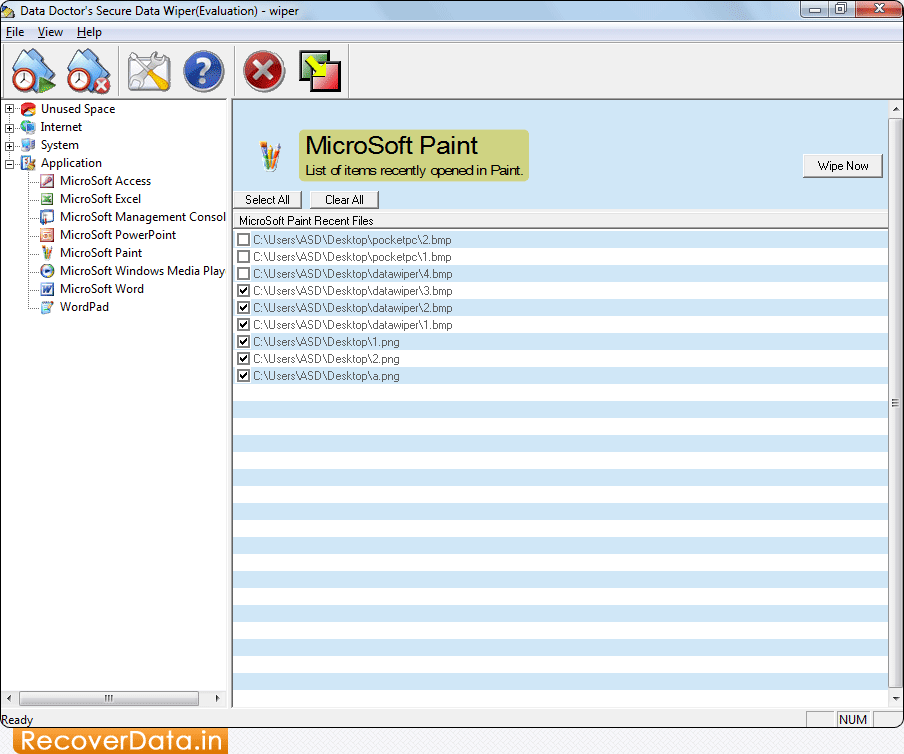Select the System tree label
This screenshot has height=754, width=904.
click(59, 145)
